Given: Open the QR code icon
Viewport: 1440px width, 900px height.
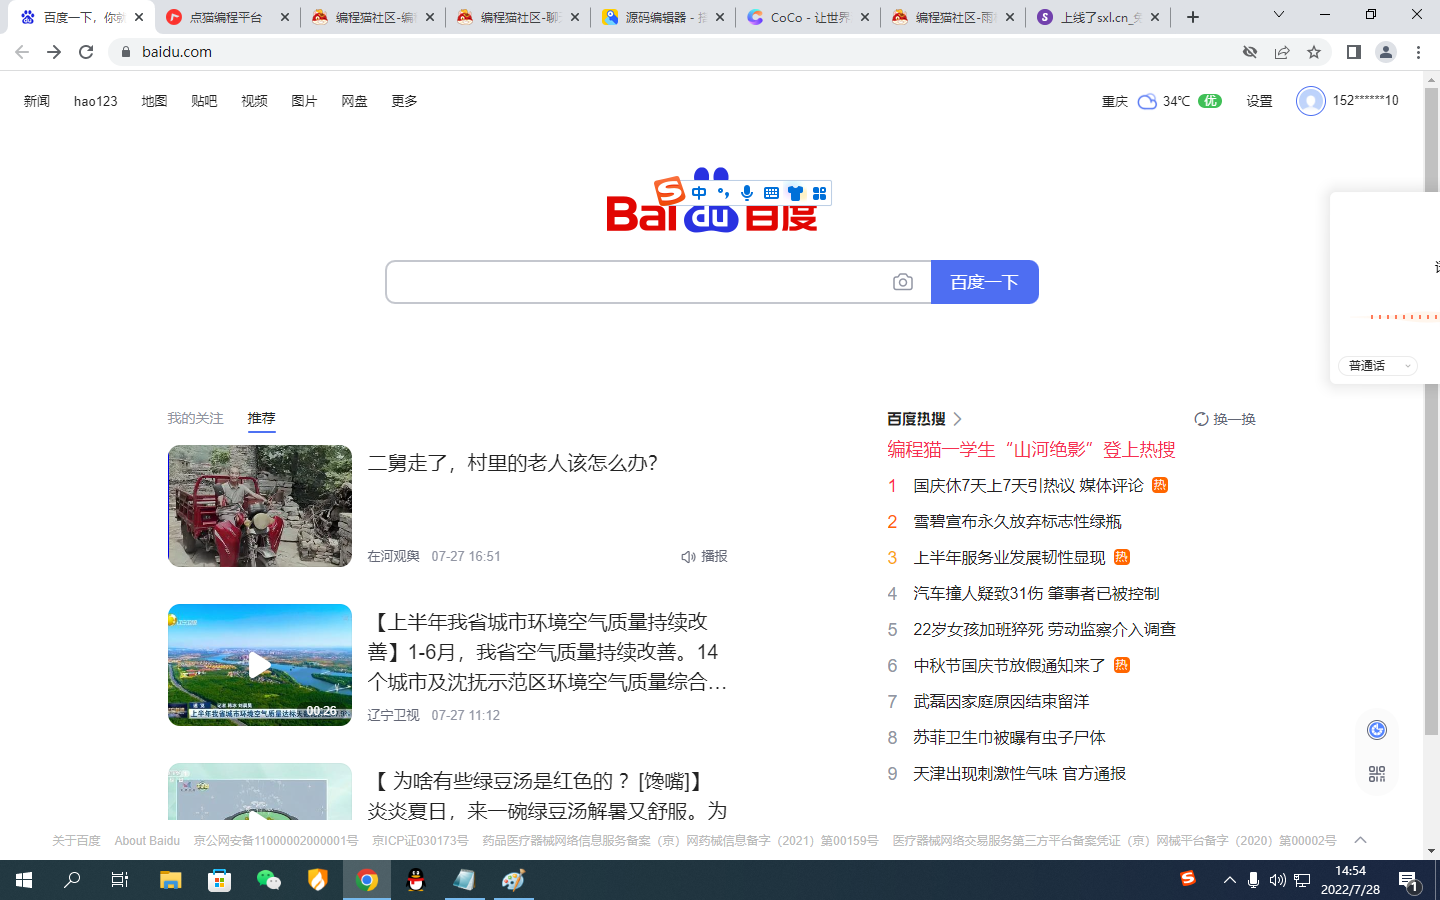Looking at the screenshot, I should point(1377,774).
